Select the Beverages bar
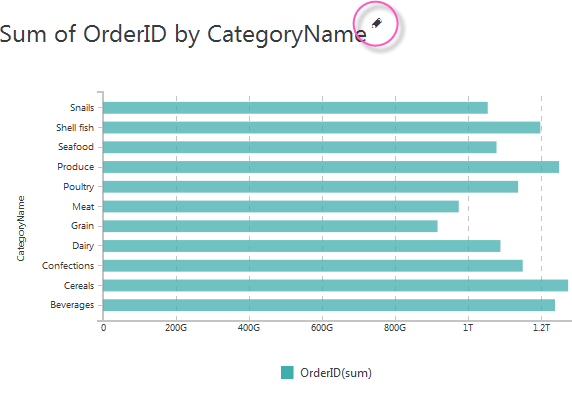572x406 pixels. pos(329,305)
